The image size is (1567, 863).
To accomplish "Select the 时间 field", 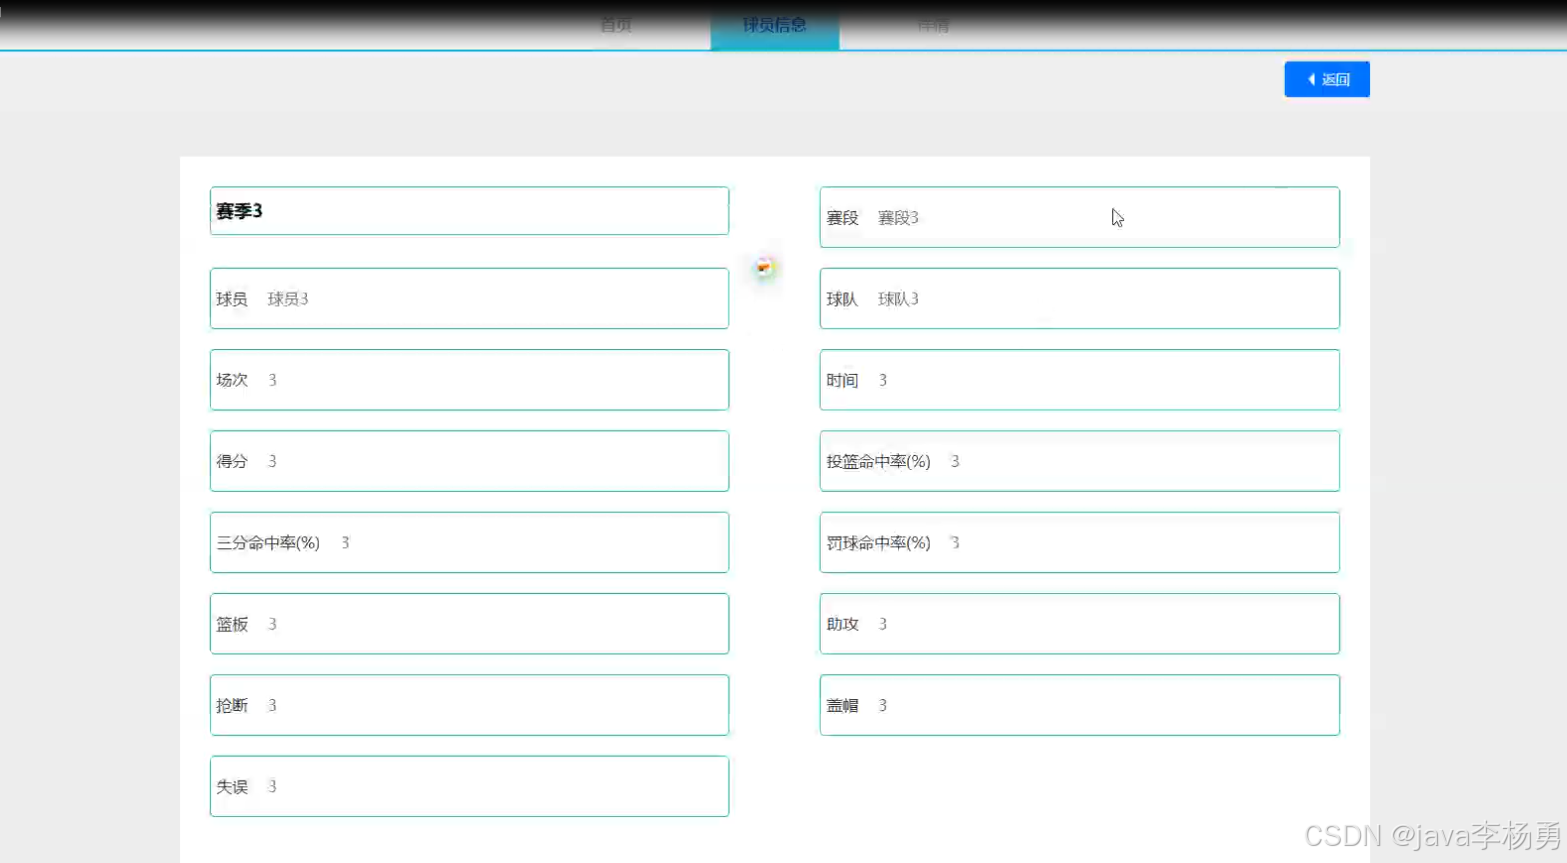I will click(x=1079, y=380).
